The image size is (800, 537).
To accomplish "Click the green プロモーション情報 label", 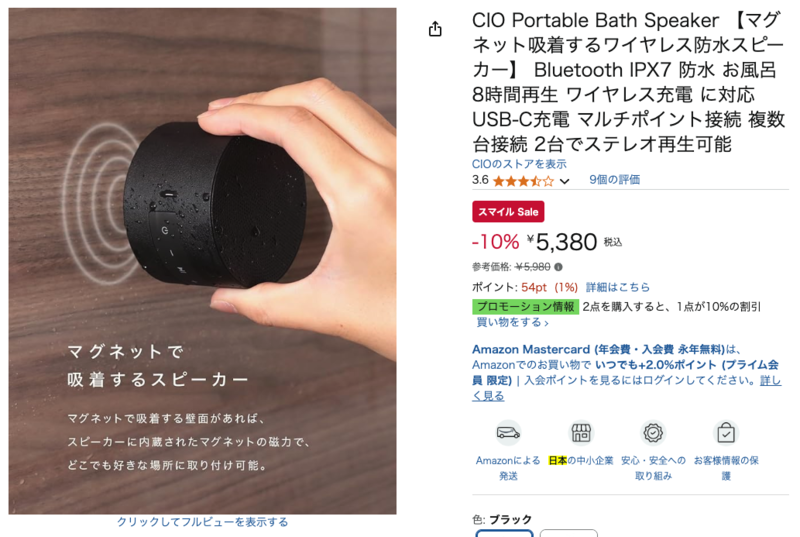I will tap(526, 306).
